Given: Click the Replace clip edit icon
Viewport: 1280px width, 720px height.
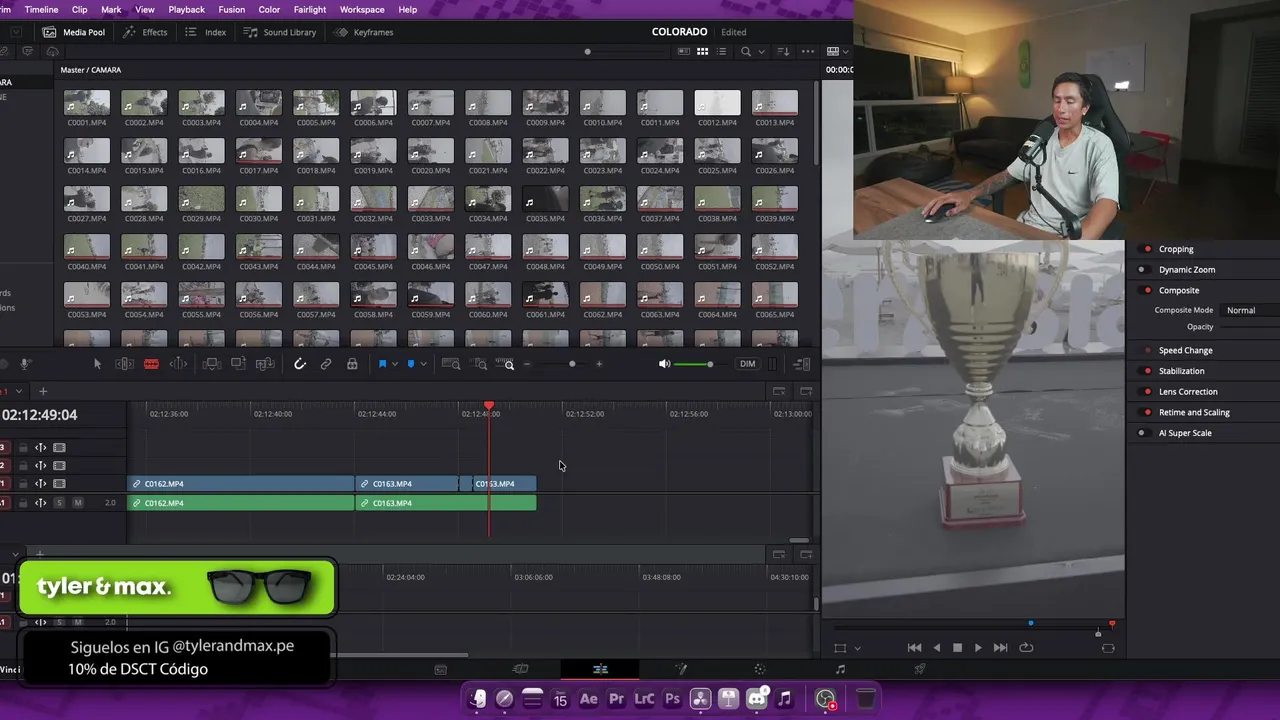Looking at the screenshot, I should (x=265, y=364).
